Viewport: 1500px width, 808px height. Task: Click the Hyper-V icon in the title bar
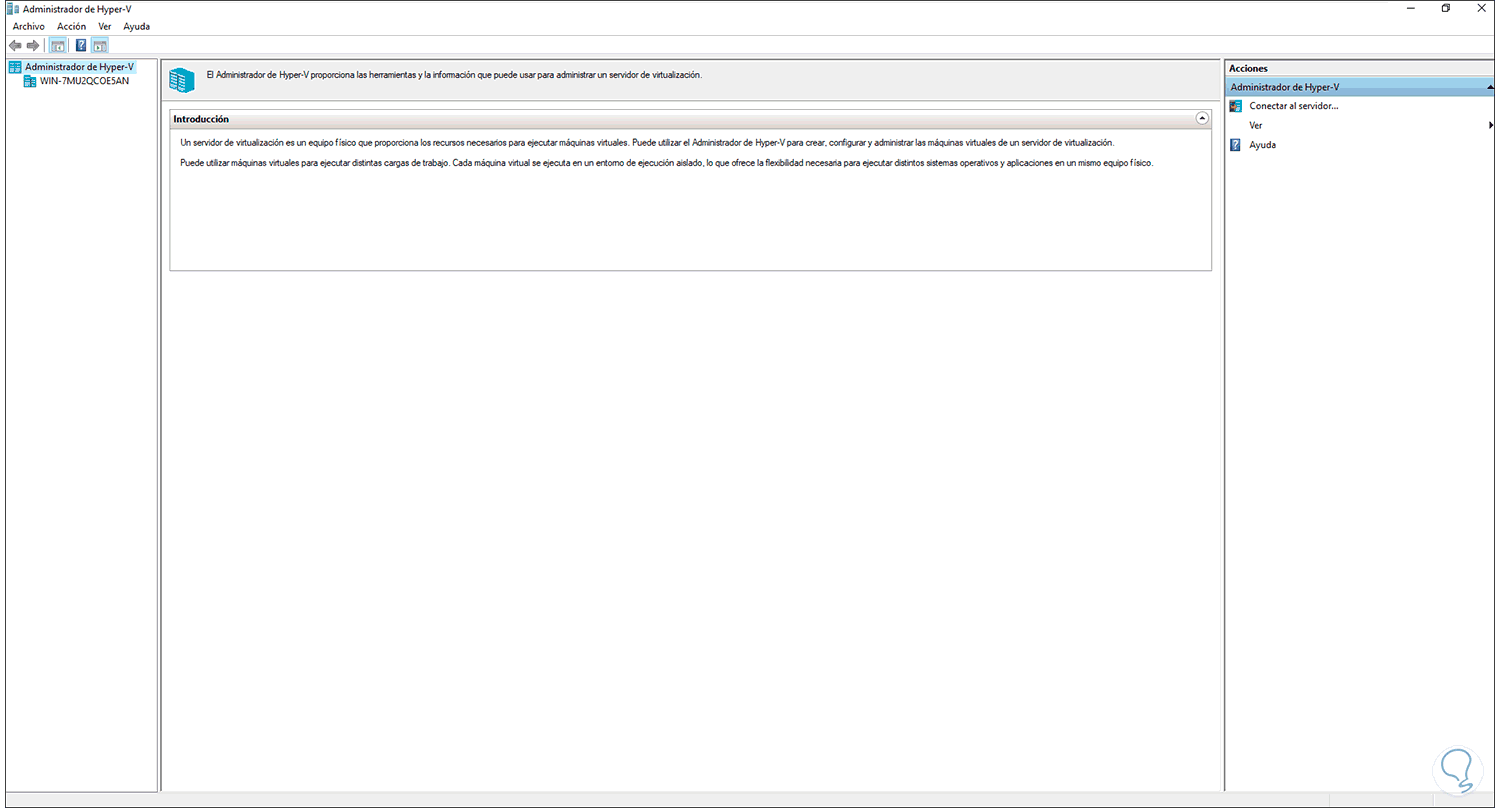tap(12, 8)
